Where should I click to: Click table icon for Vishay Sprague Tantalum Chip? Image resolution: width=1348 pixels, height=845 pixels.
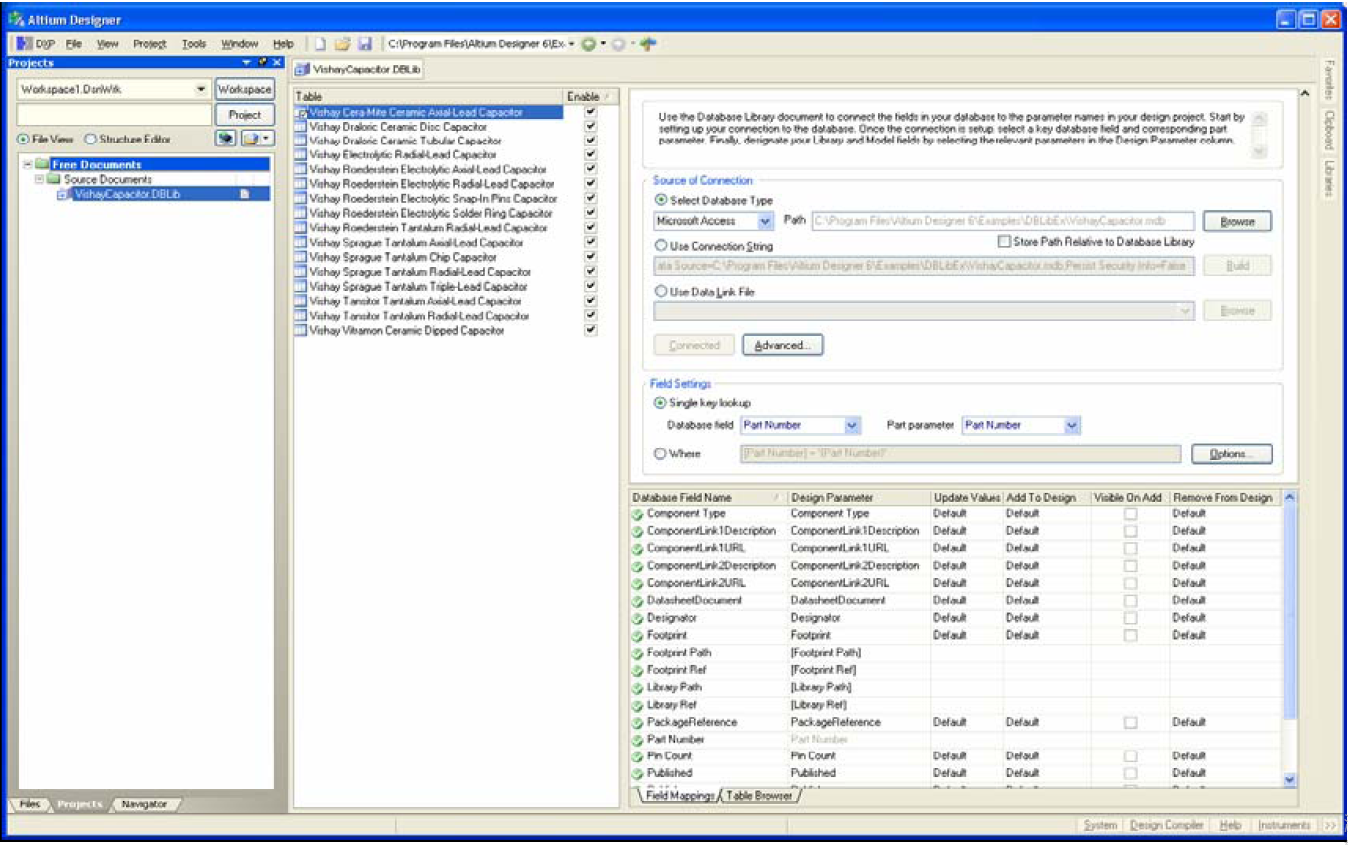pos(301,257)
